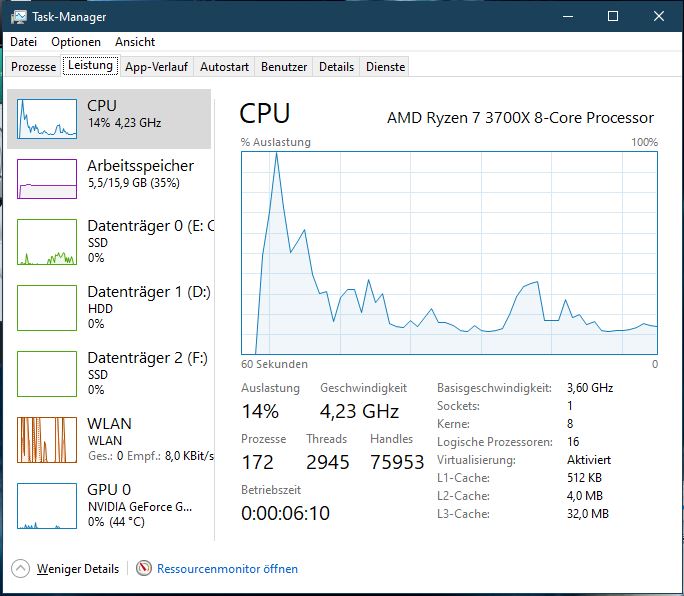Viewport: 684px width, 596px height.
Task: Select the CPU mini graph thumbnail
Action: click(x=47, y=119)
